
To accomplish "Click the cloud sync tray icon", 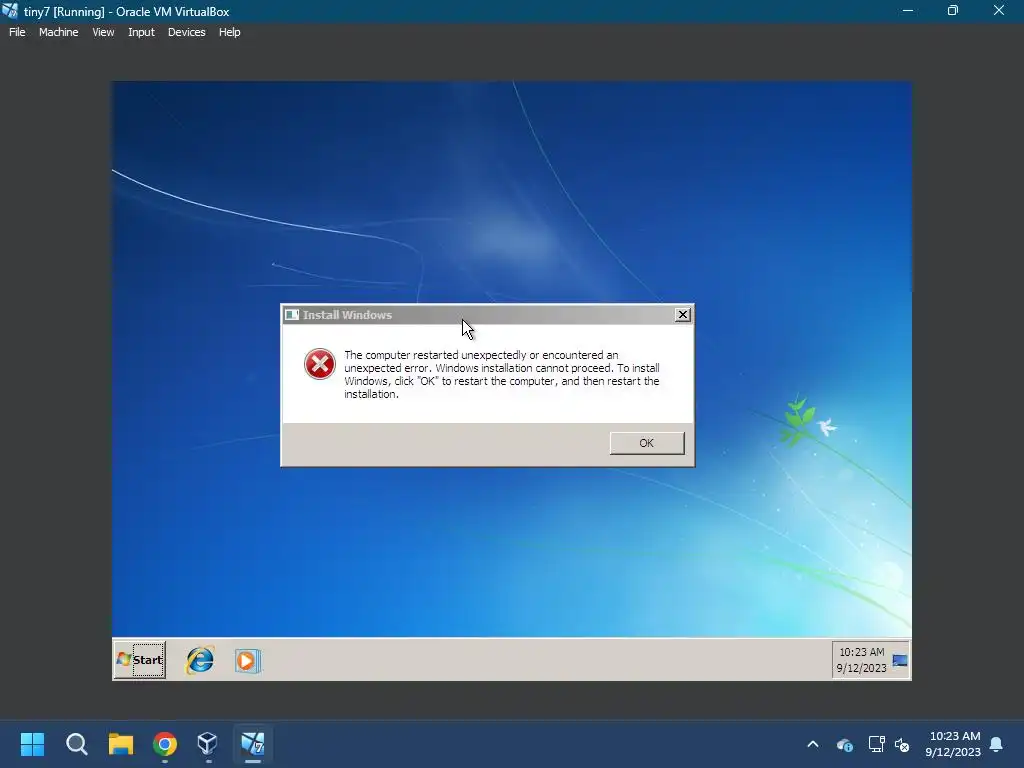I will [844, 744].
